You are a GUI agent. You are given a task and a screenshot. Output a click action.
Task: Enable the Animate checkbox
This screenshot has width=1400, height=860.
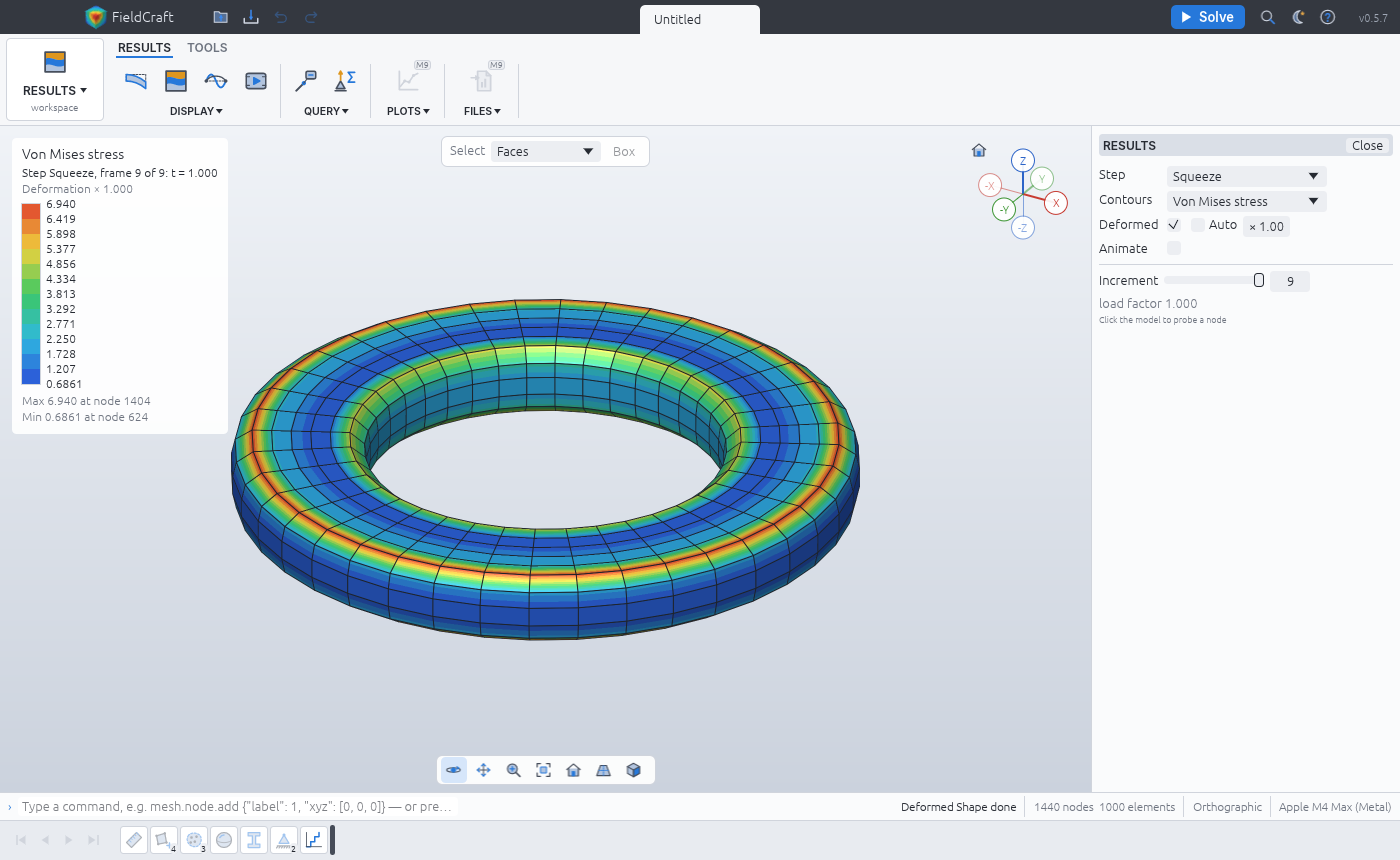[x=1174, y=248]
